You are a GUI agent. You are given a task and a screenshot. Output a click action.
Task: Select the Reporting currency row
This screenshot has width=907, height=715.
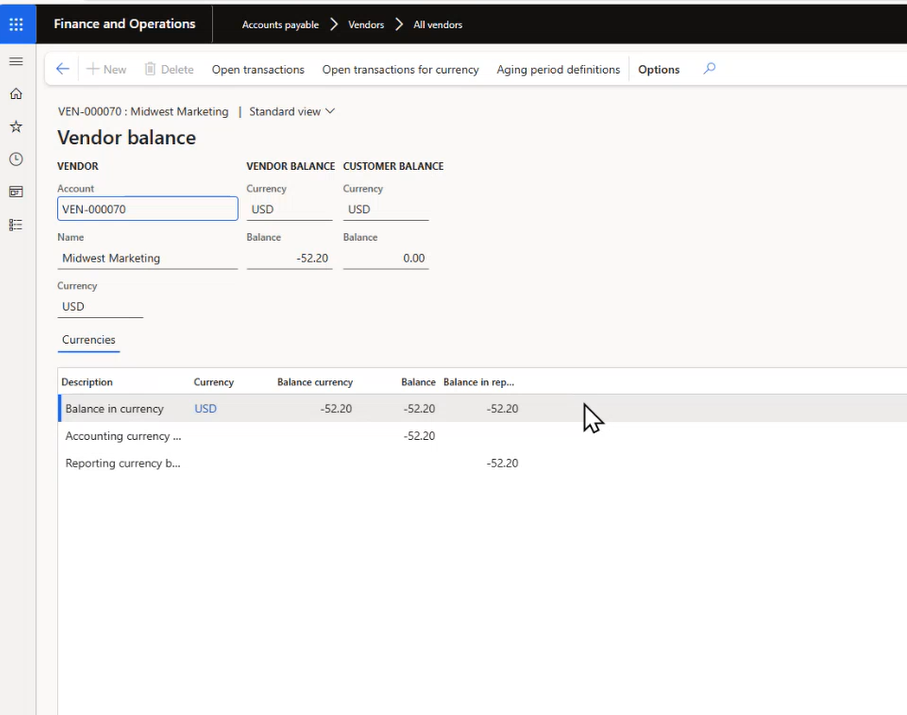[482, 463]
